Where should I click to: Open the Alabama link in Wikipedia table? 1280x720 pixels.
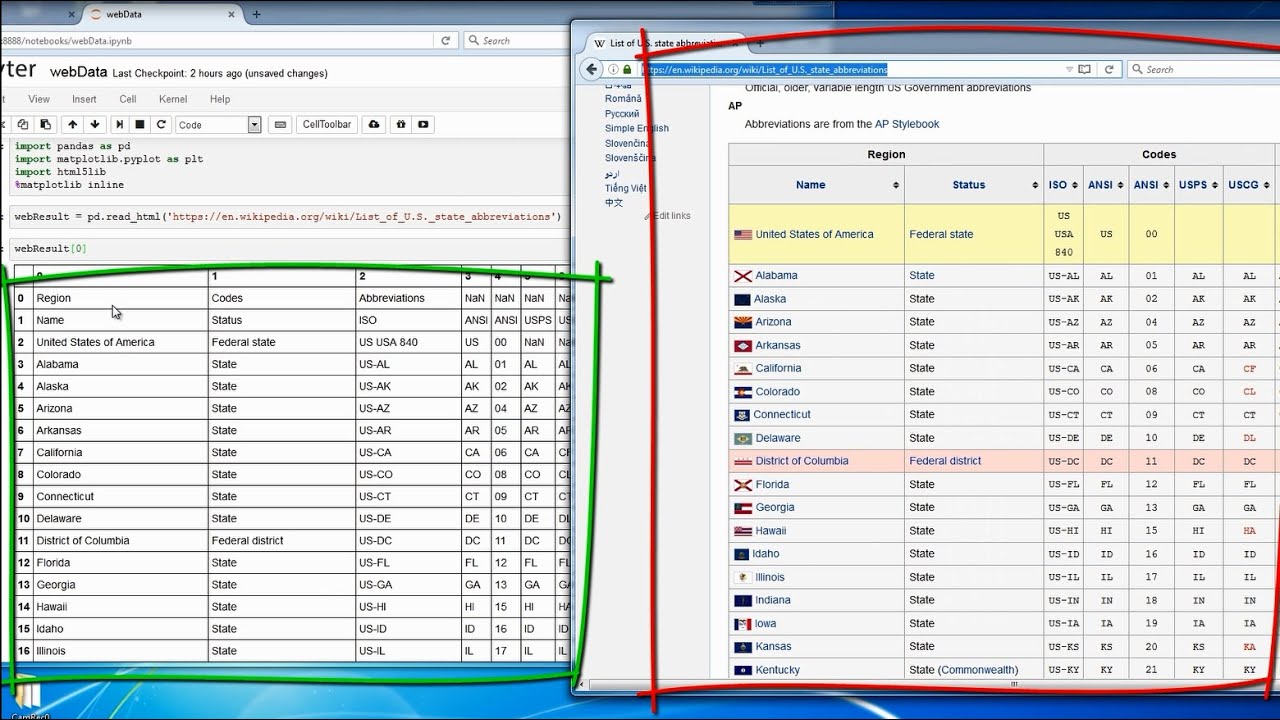(776, 275)
